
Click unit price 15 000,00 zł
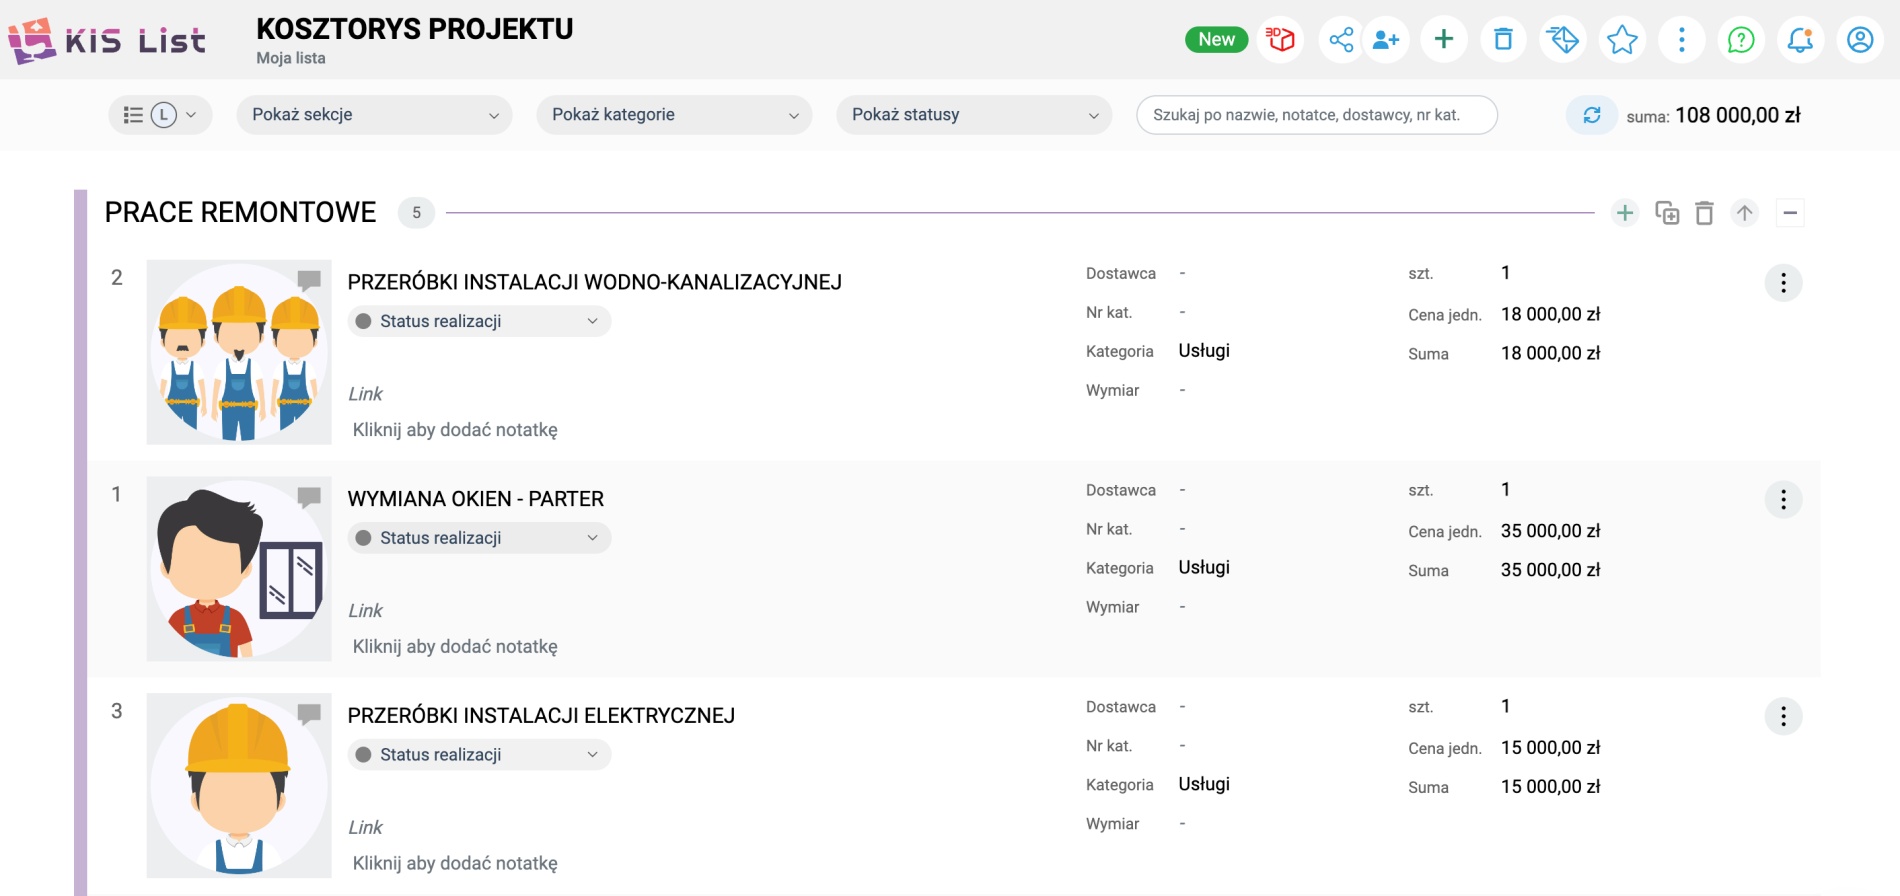pyautogui.click(x=1550, y=748)
